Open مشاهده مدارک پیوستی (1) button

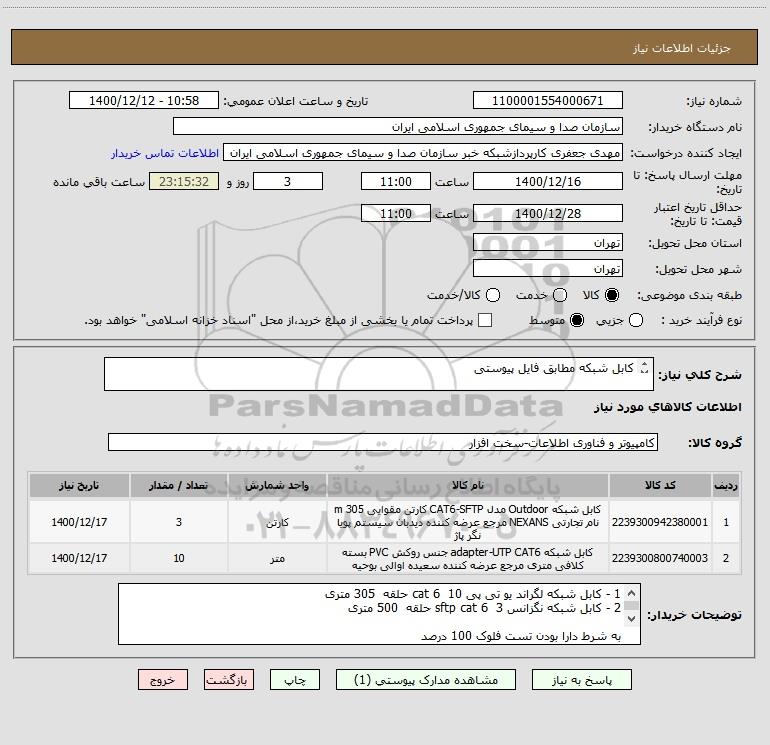tap(426, 680)
